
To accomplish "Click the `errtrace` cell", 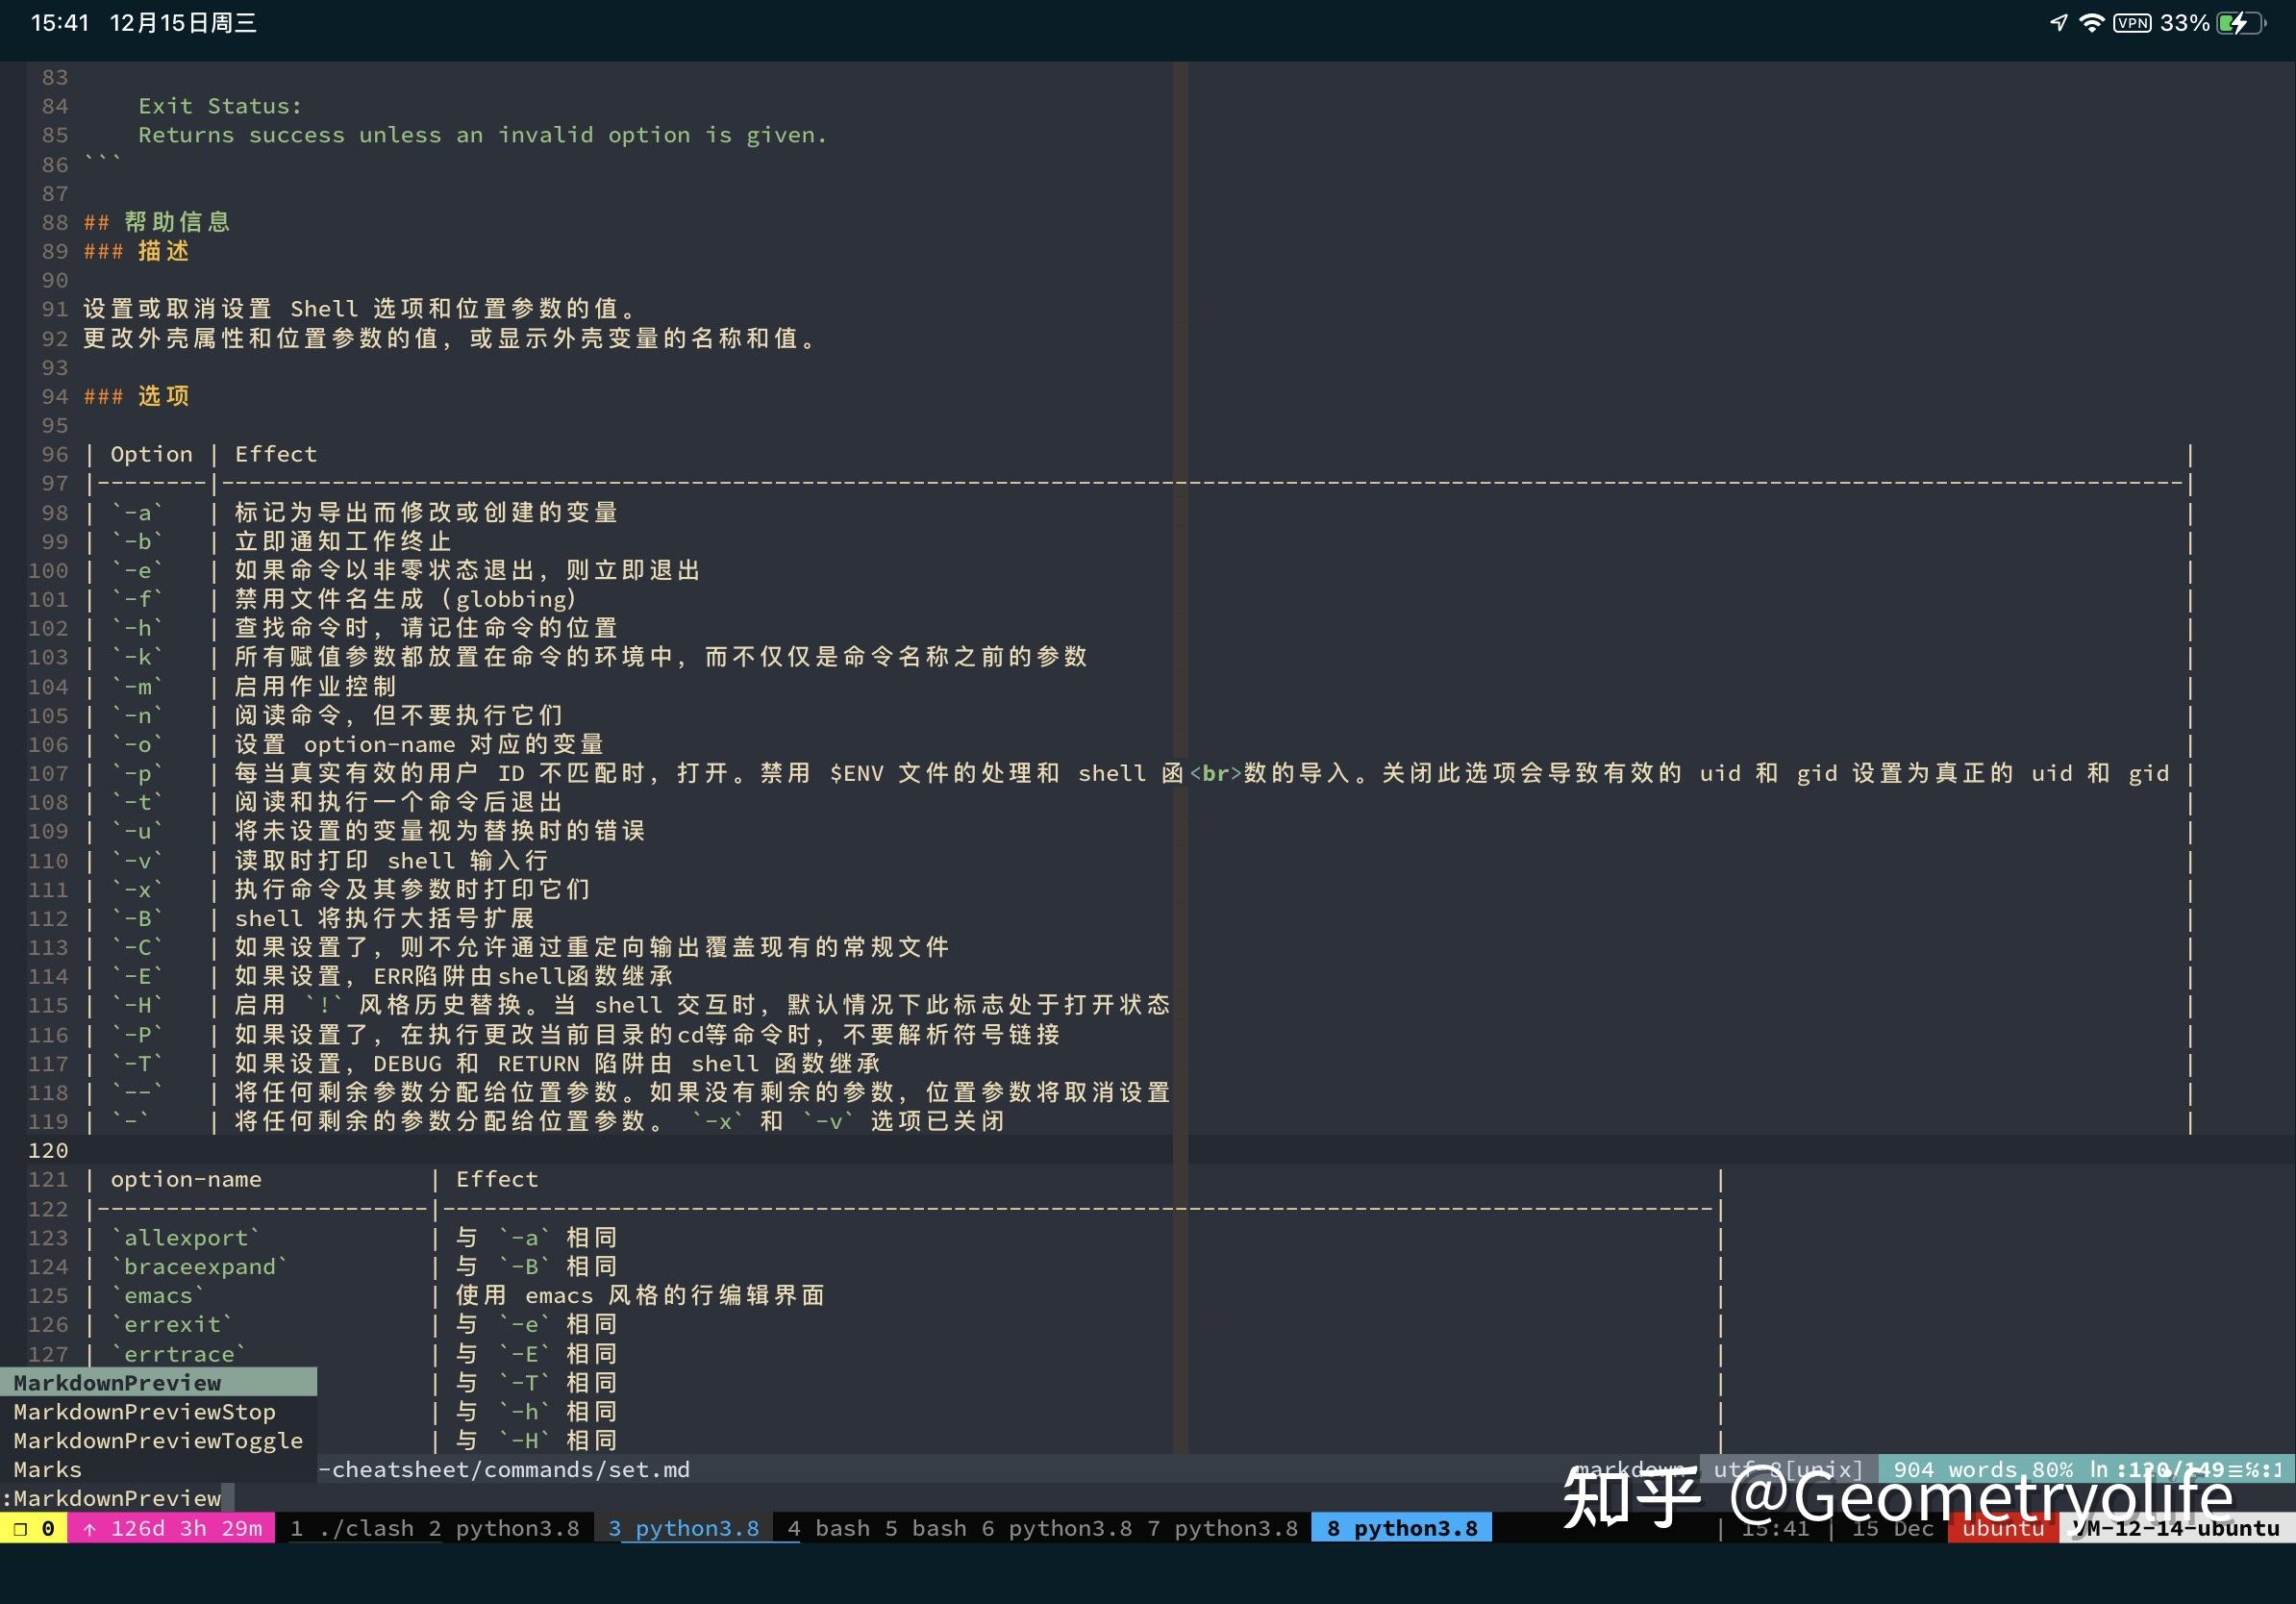I will 179,1354.
